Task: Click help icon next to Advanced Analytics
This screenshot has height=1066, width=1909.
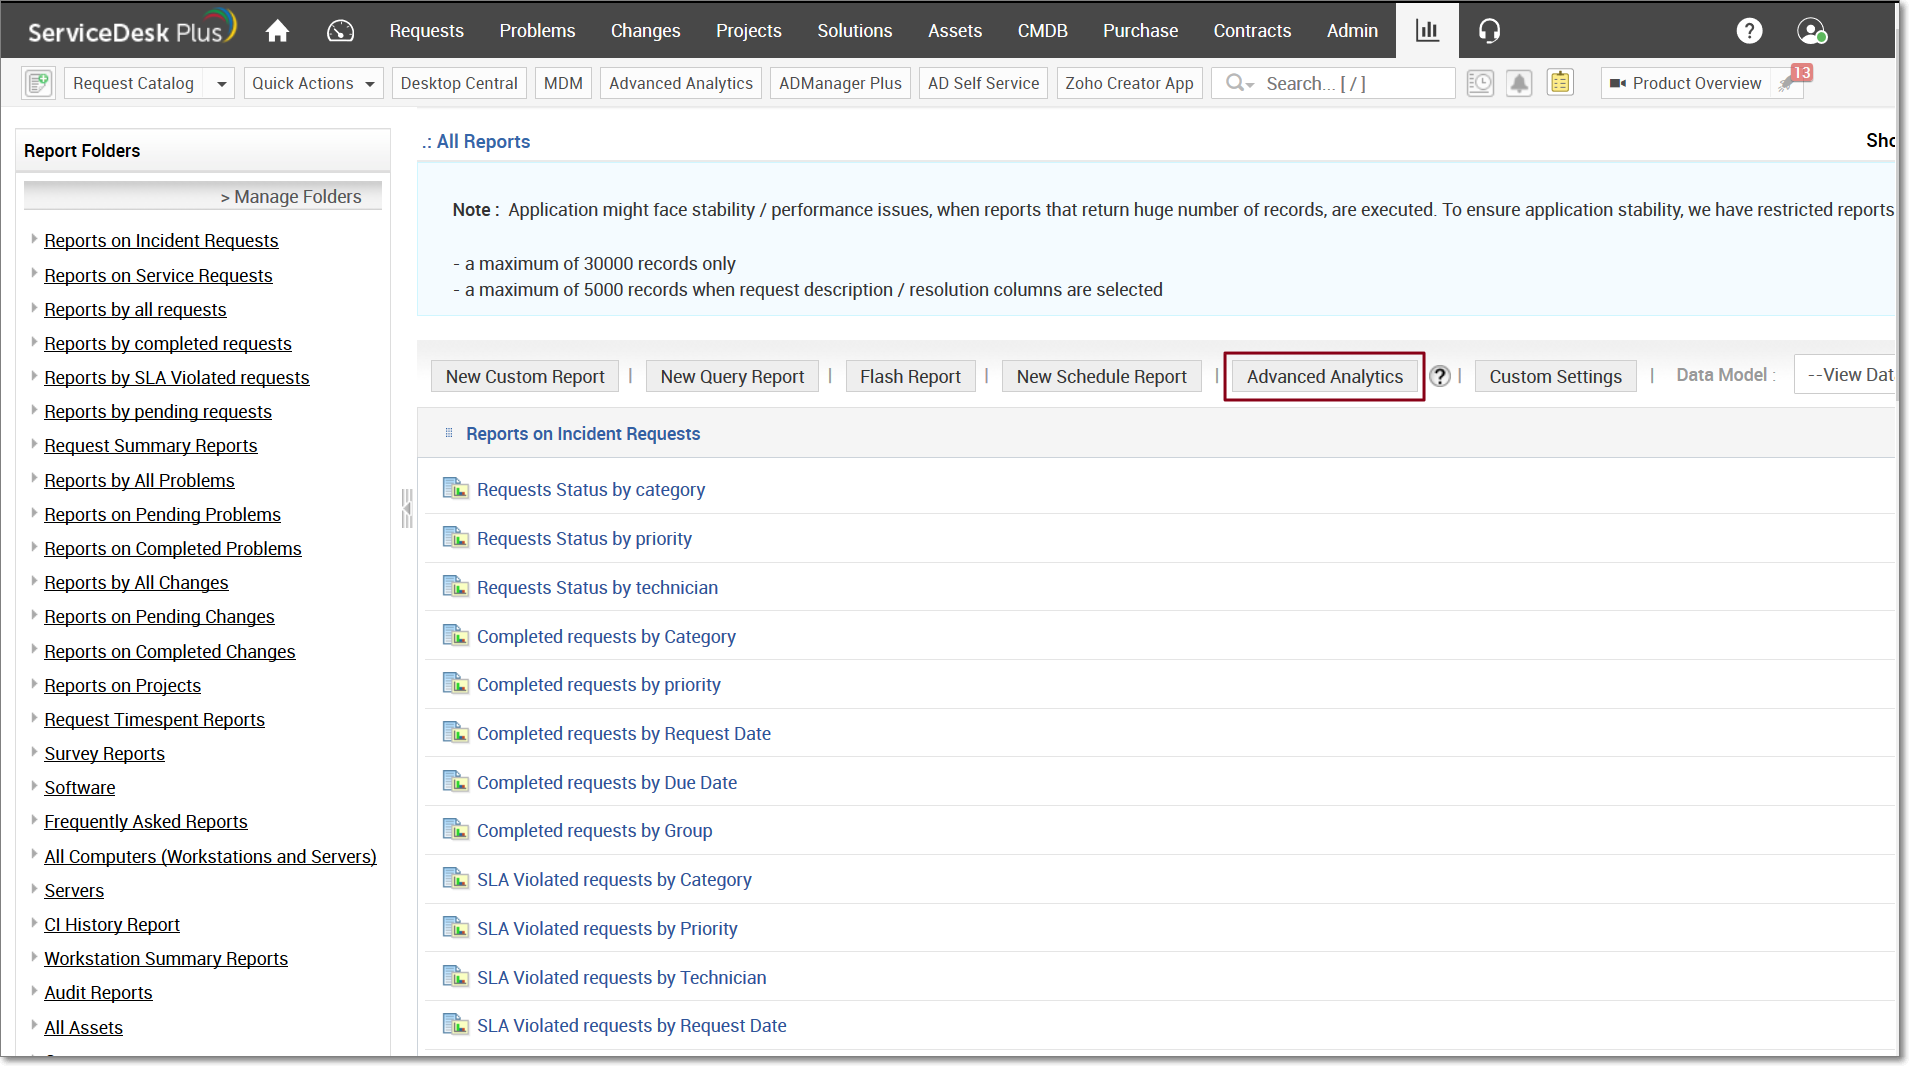Action: click(1439, 376)
